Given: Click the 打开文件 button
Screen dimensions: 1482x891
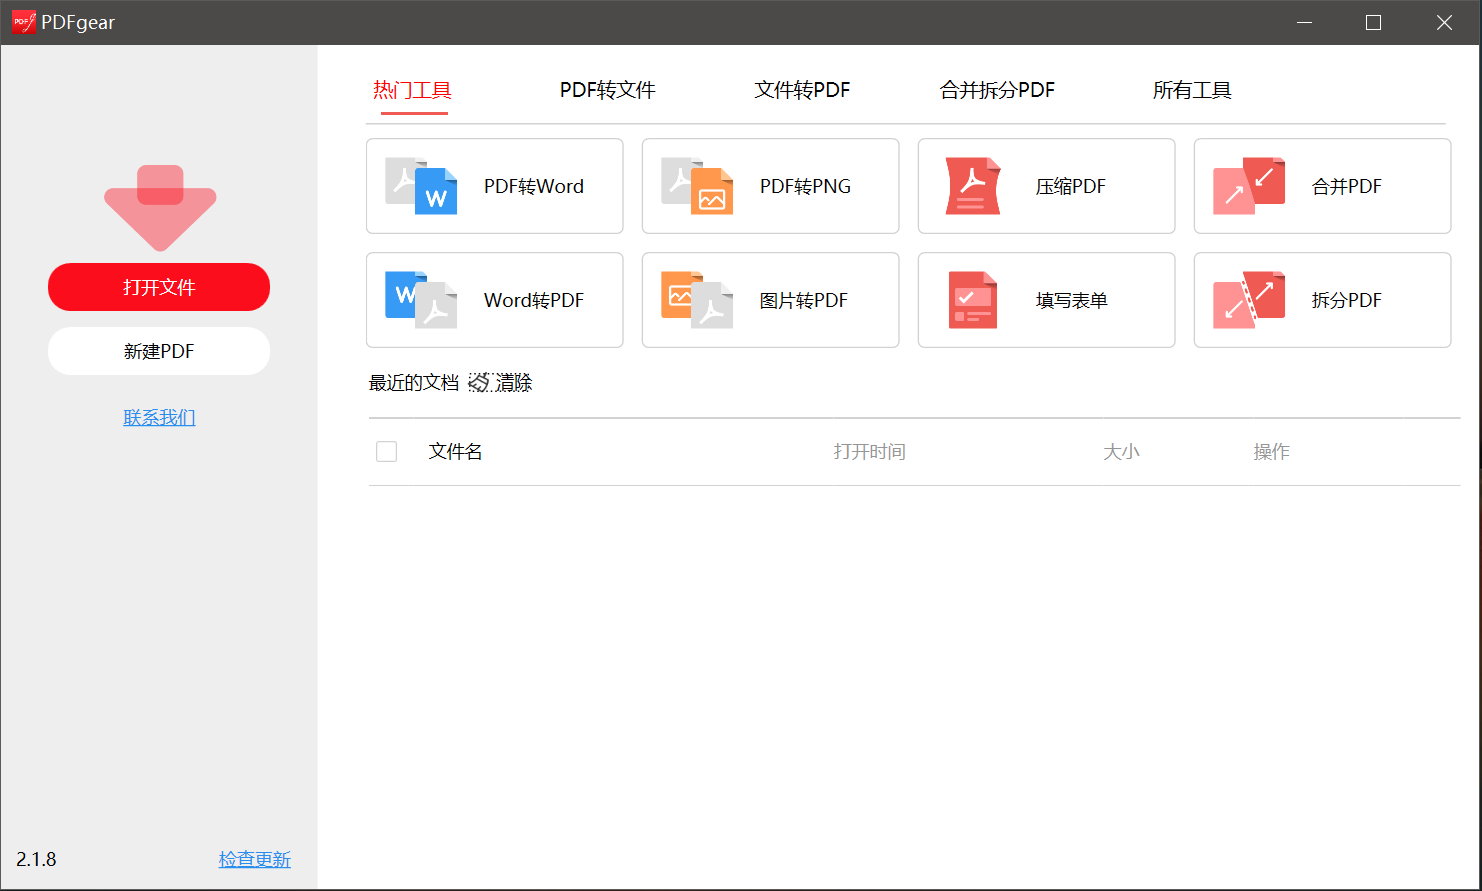Looking at the screenshot, I should pos(158,286).
